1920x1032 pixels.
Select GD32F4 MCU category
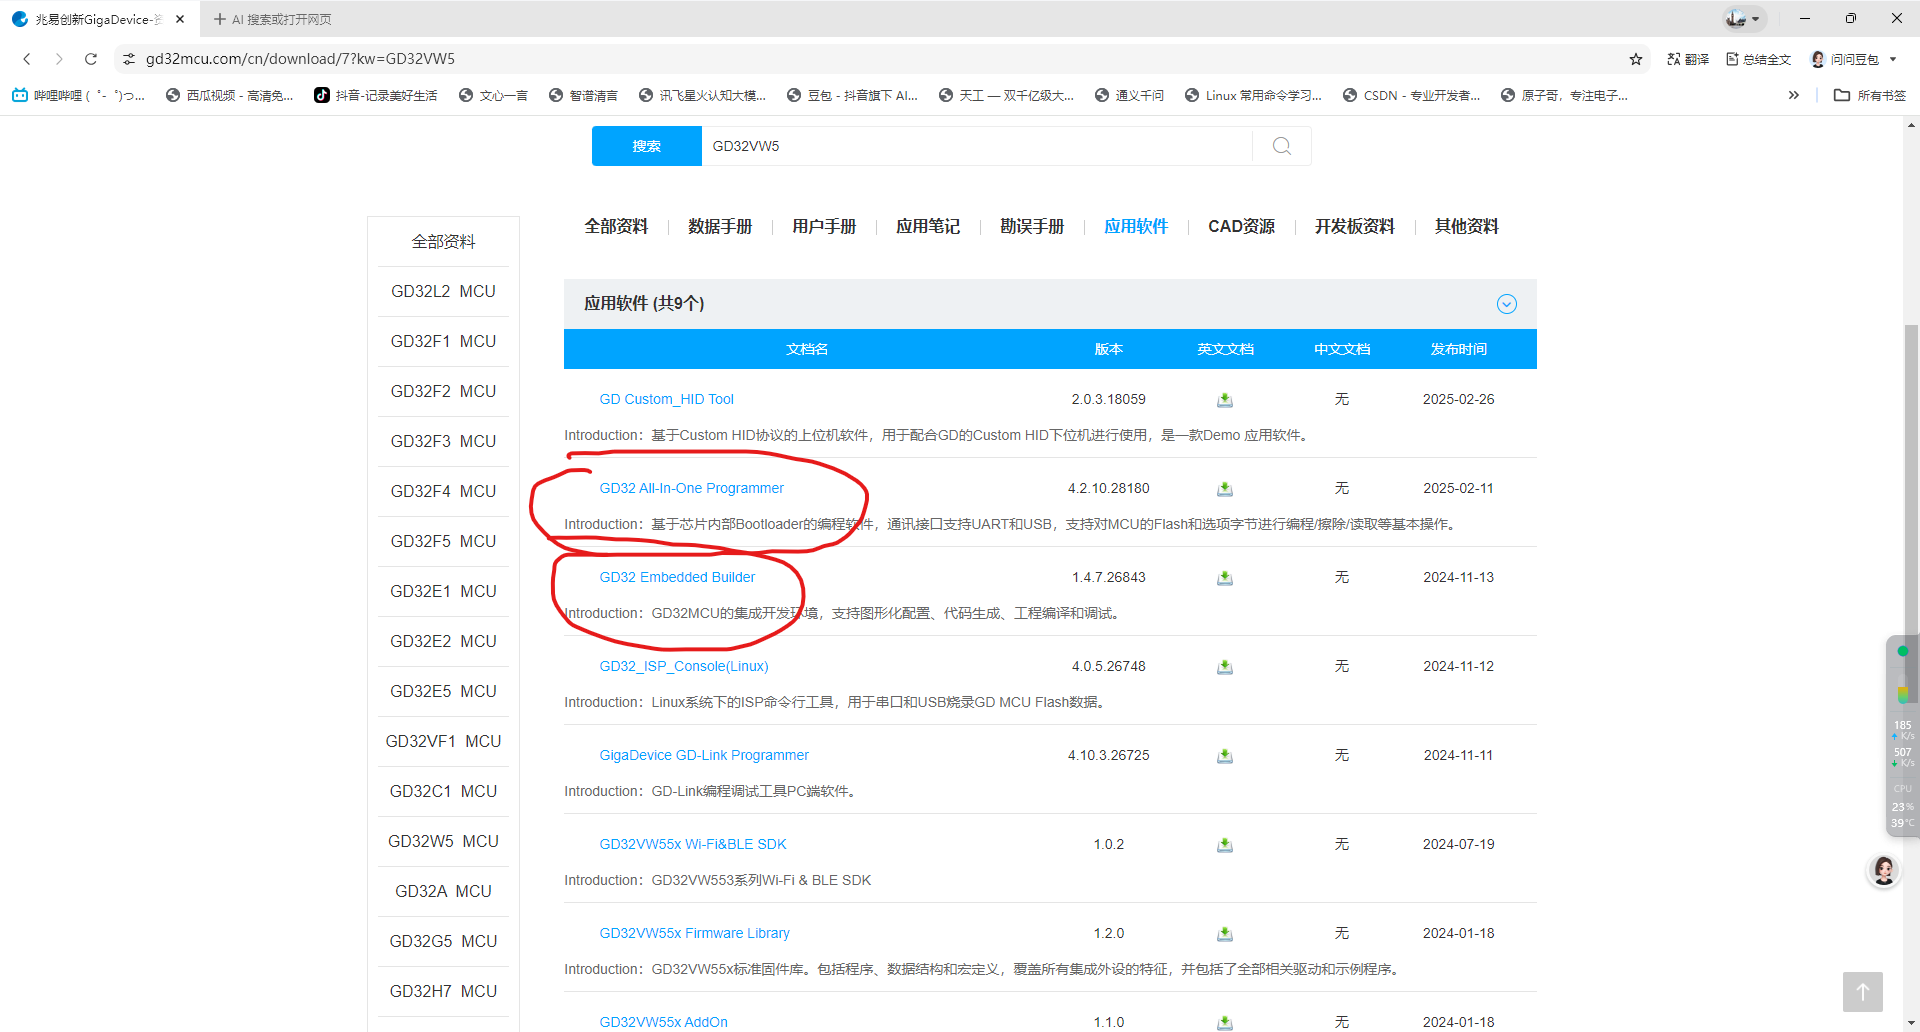coord(444,491)
